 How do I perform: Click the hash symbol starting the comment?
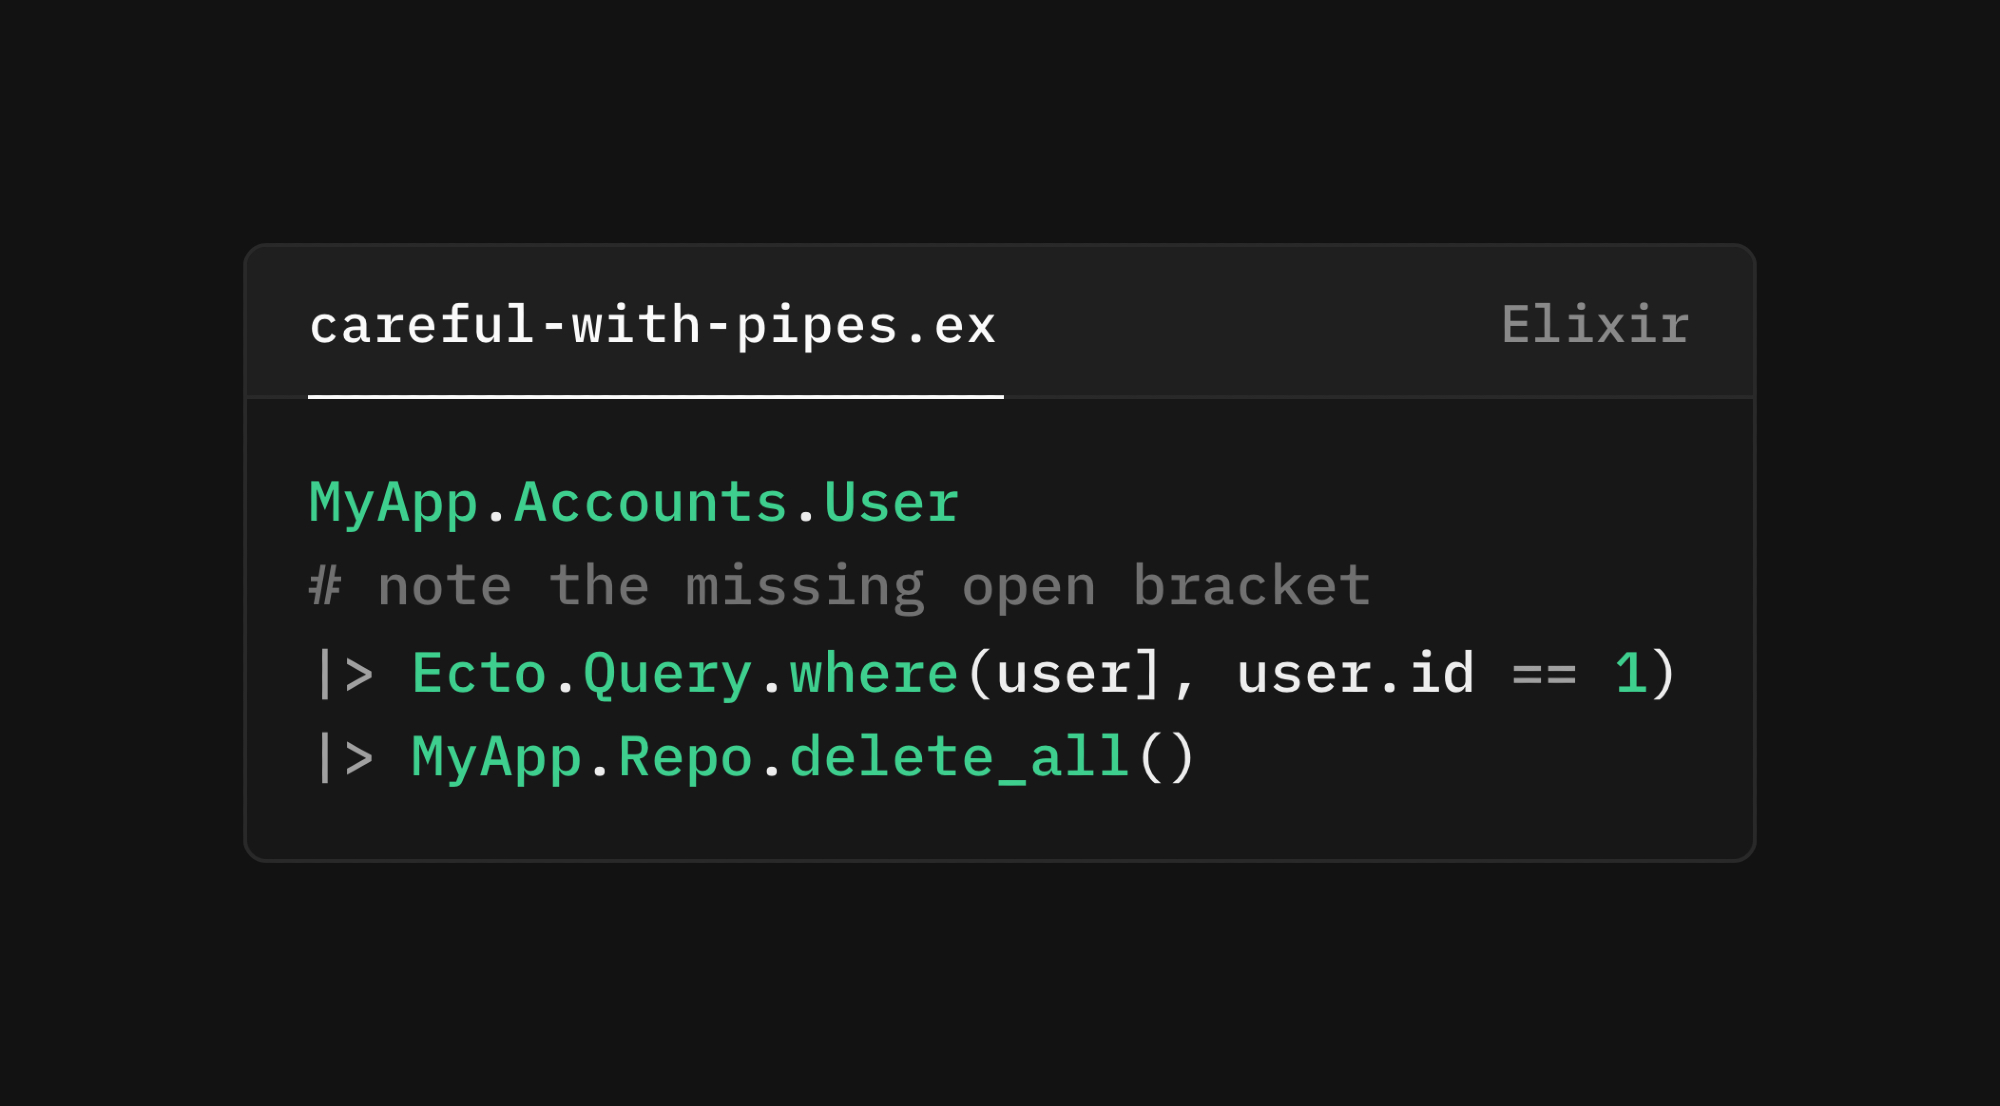(325, 587)
